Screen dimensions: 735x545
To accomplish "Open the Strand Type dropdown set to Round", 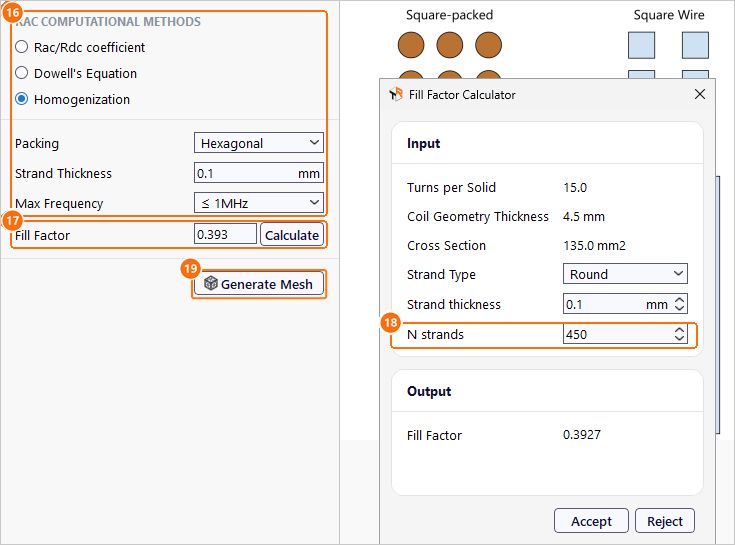I will tap(625, 274).
